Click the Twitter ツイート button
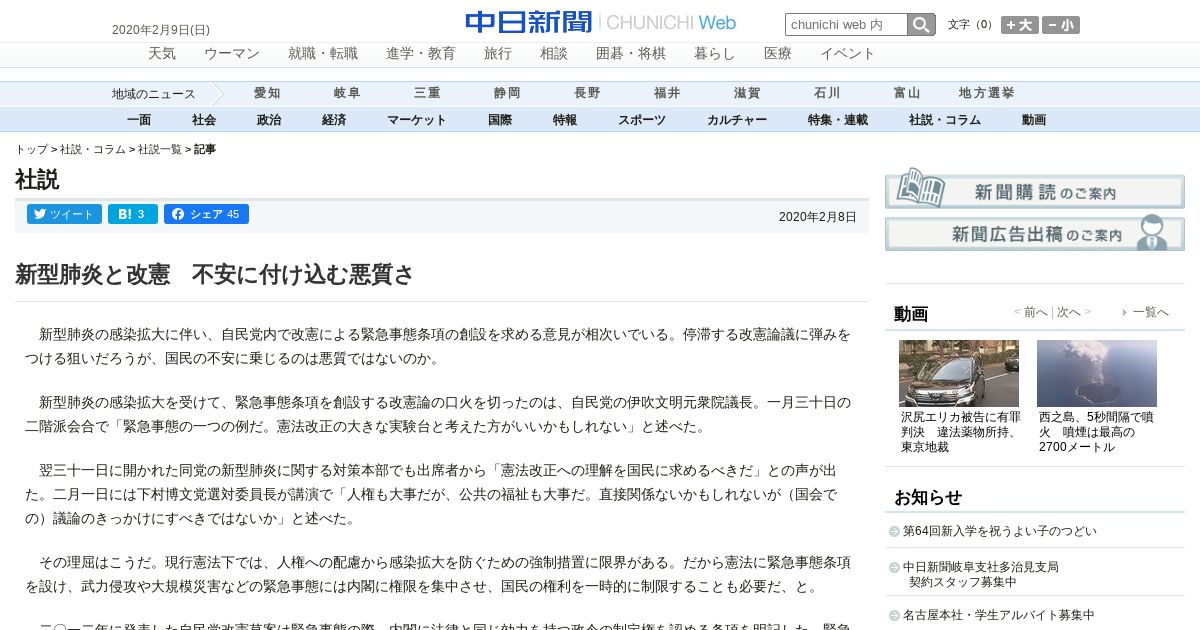Viewport: 1200px width, 630px height. 64,214
